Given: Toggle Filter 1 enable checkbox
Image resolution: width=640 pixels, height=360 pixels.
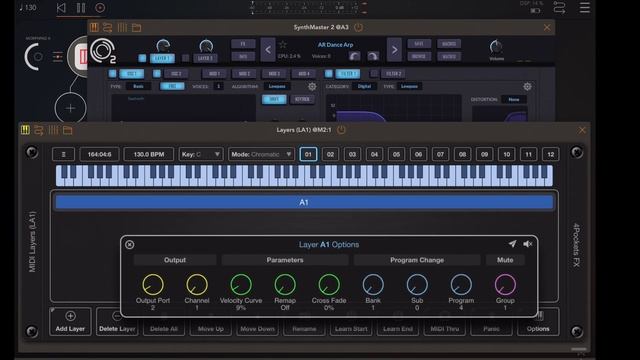Looking at the screenshot, I should [x=329, y=73].
